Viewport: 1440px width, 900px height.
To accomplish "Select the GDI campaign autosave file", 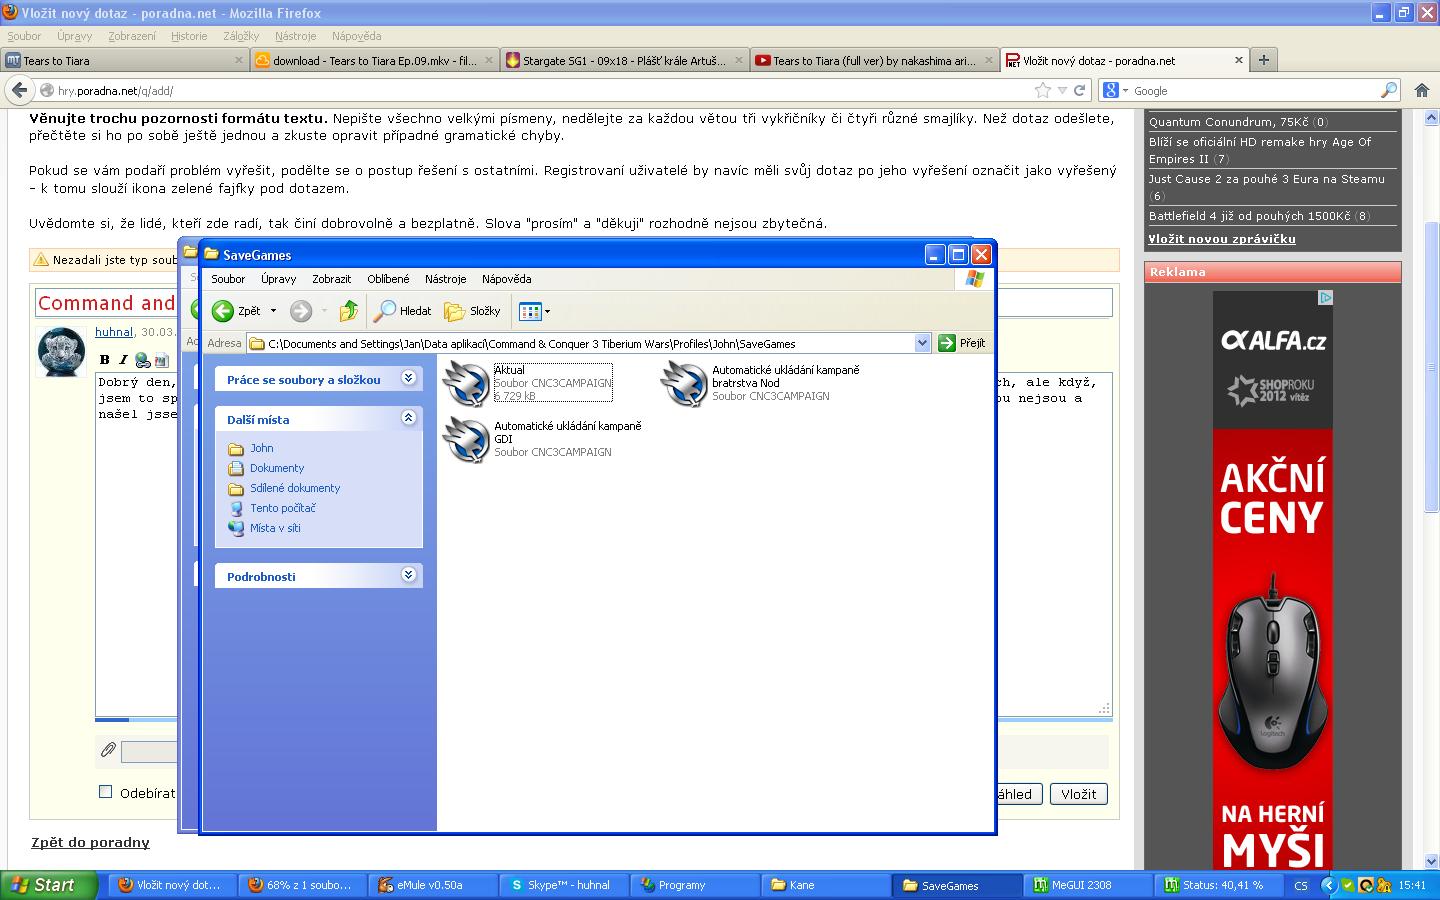I will coord(467,440).
